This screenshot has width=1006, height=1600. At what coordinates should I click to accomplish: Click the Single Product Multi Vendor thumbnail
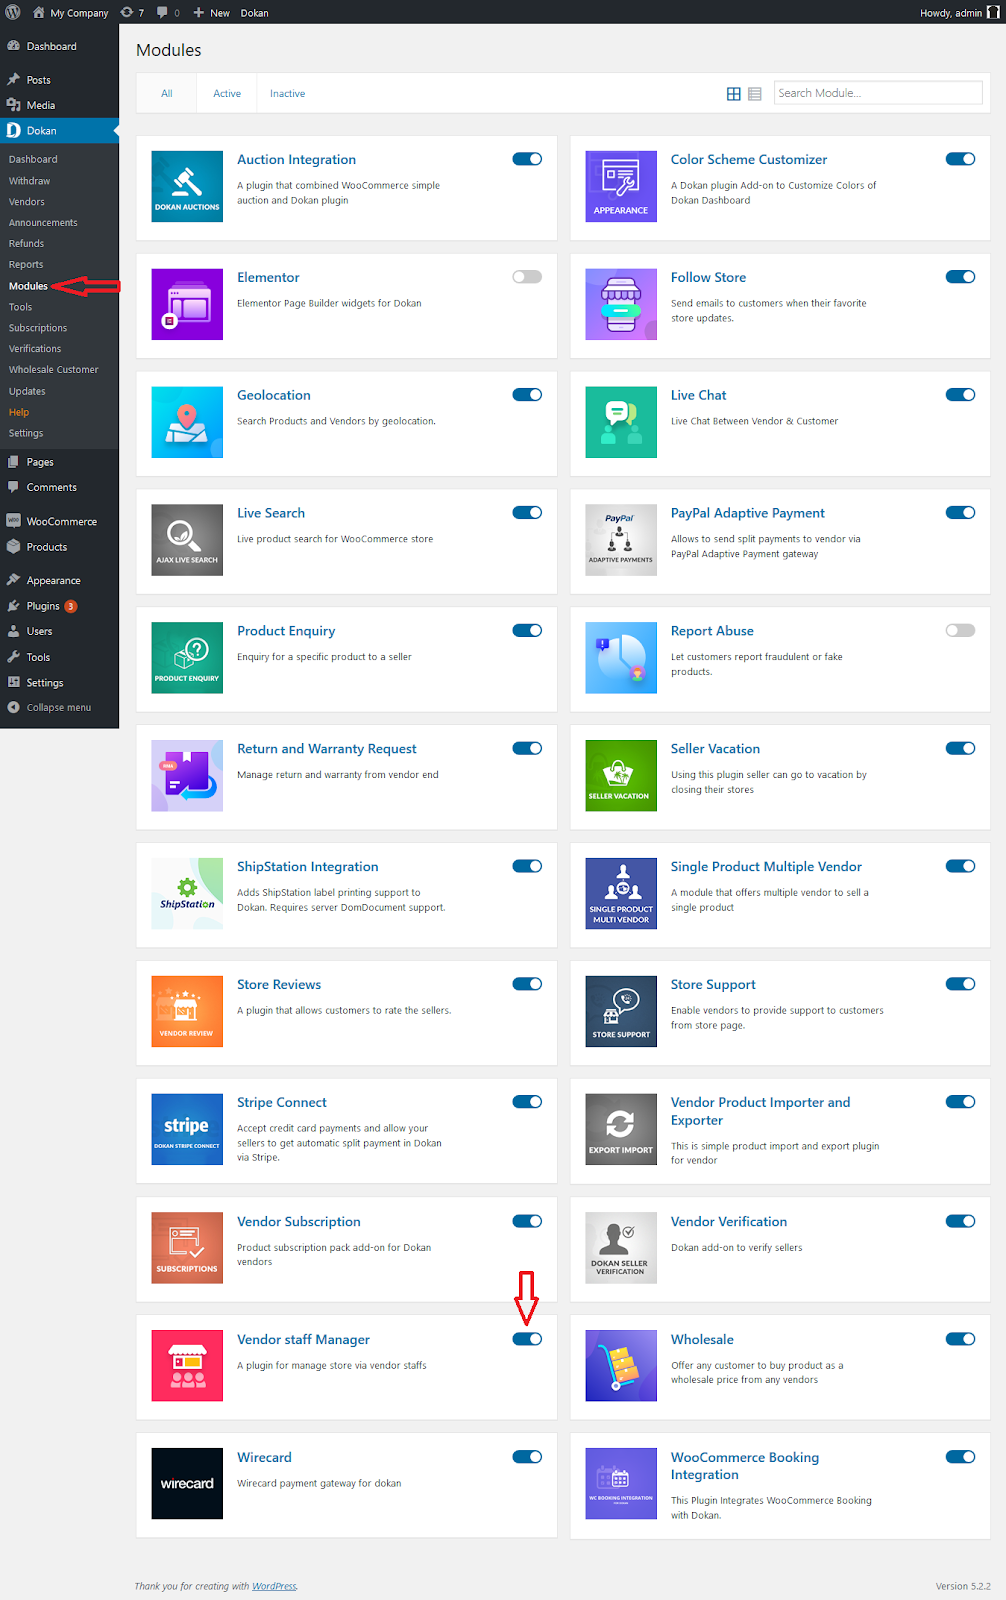[x=621, y=894]
